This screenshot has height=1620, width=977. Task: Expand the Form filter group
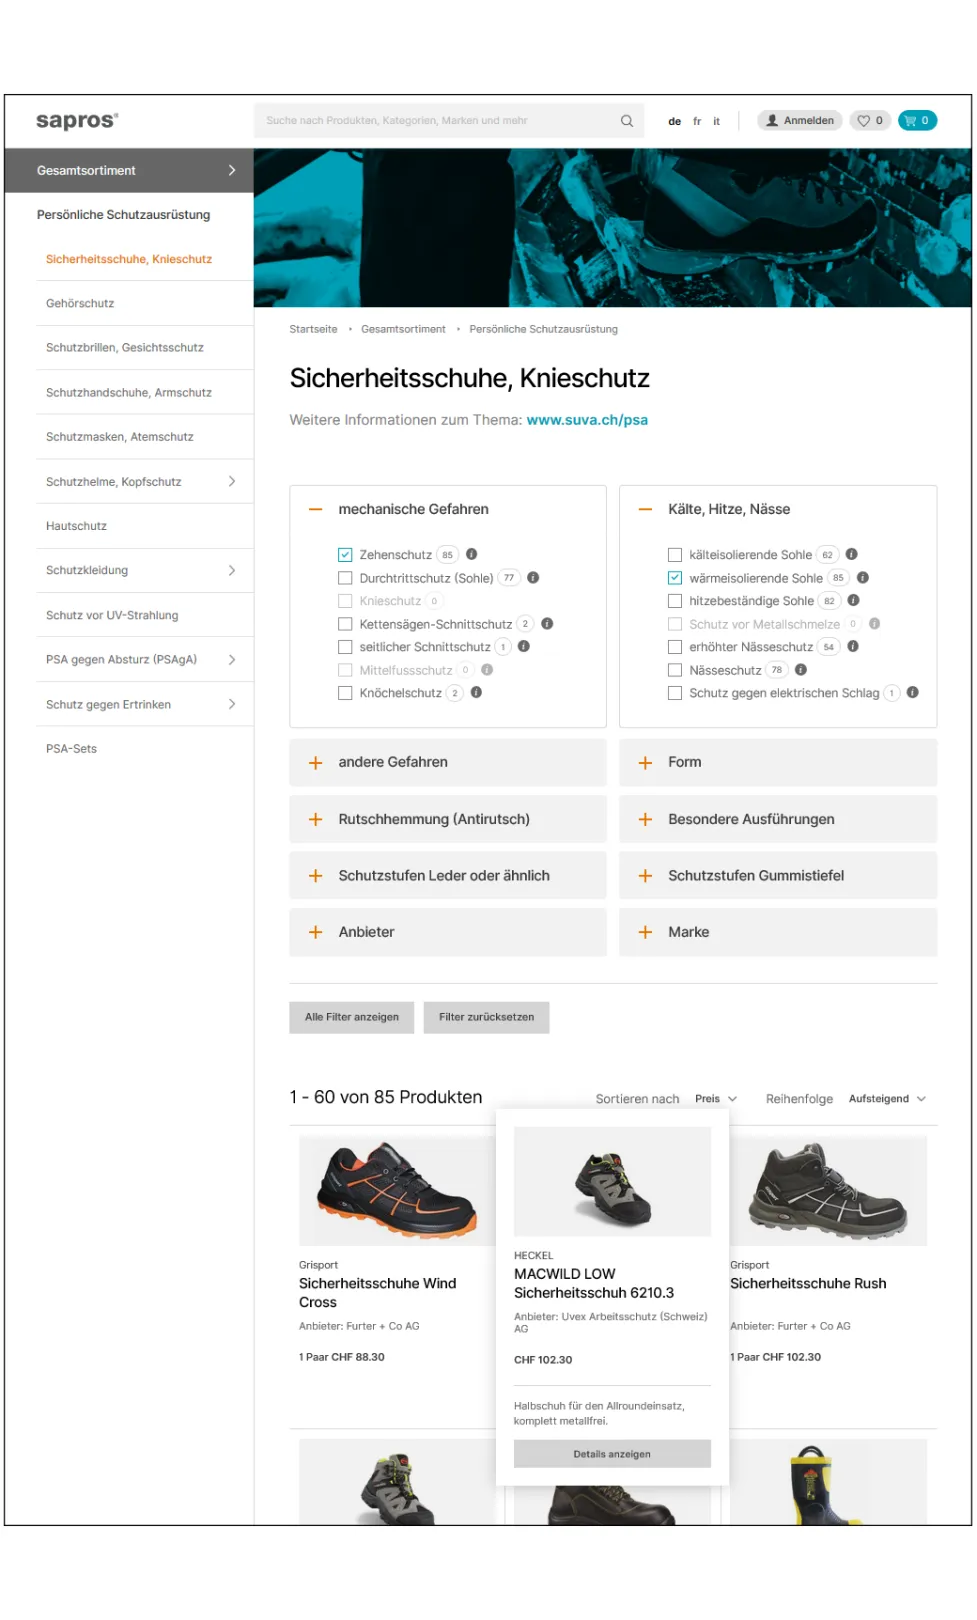click(x=778, y=763)
